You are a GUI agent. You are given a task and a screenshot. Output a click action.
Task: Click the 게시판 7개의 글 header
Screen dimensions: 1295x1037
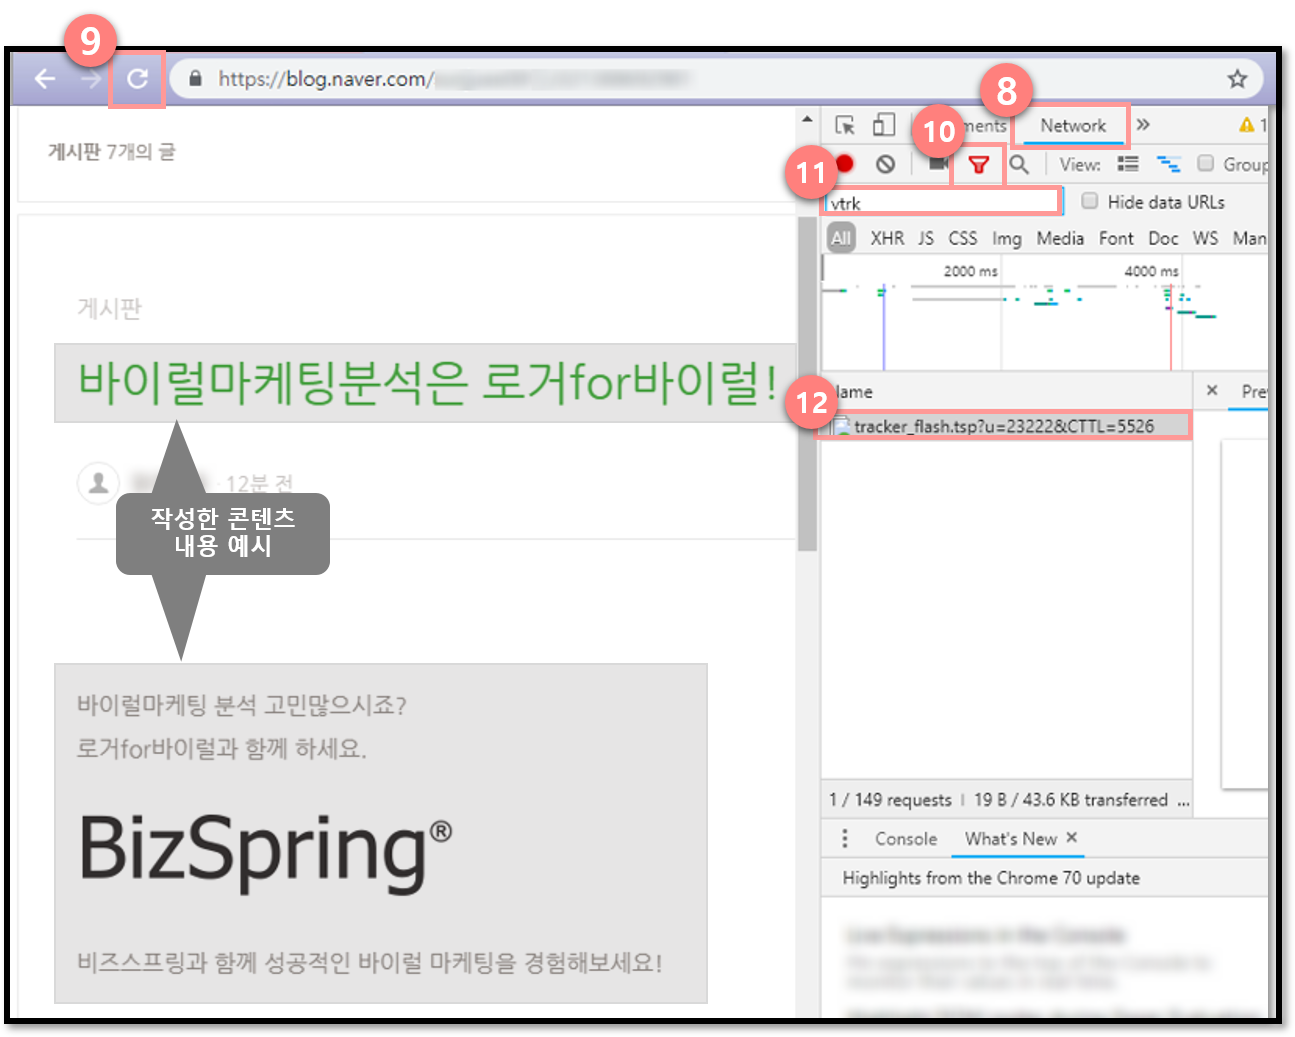pos(111,152)
